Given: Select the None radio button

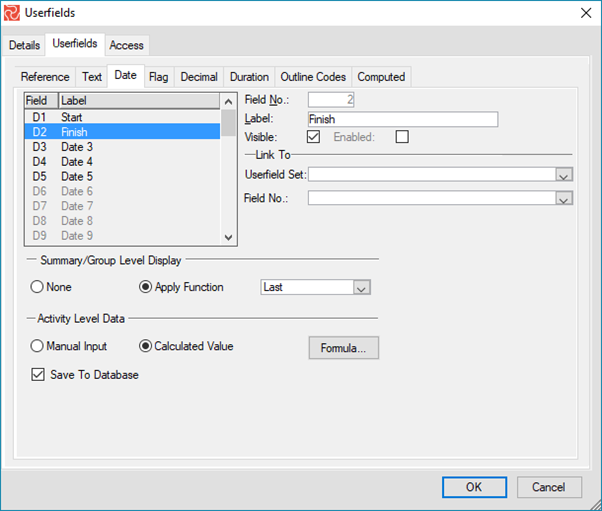Looking at the screenshot, I should pos(38,287).
